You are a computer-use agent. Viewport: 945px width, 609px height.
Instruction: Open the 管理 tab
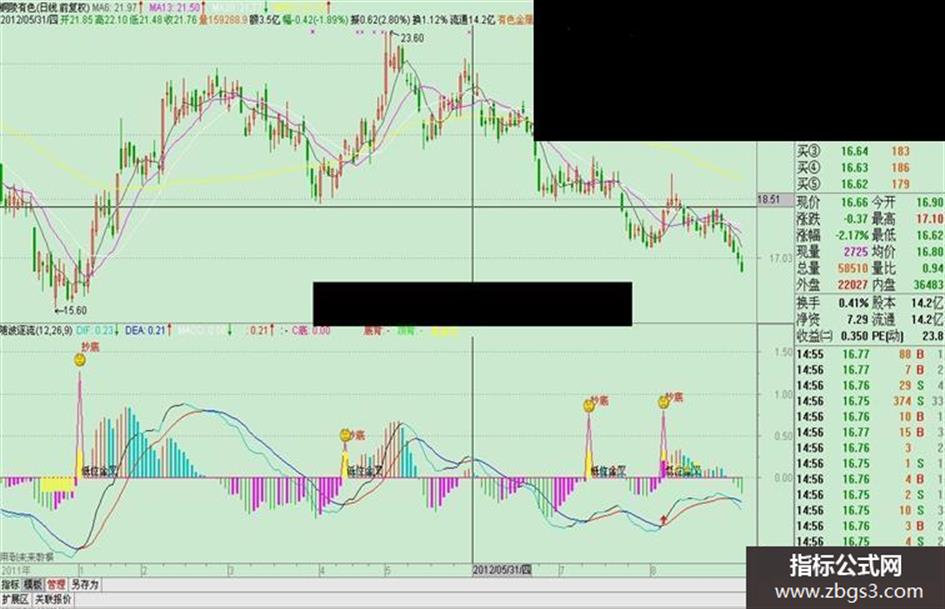56,584
